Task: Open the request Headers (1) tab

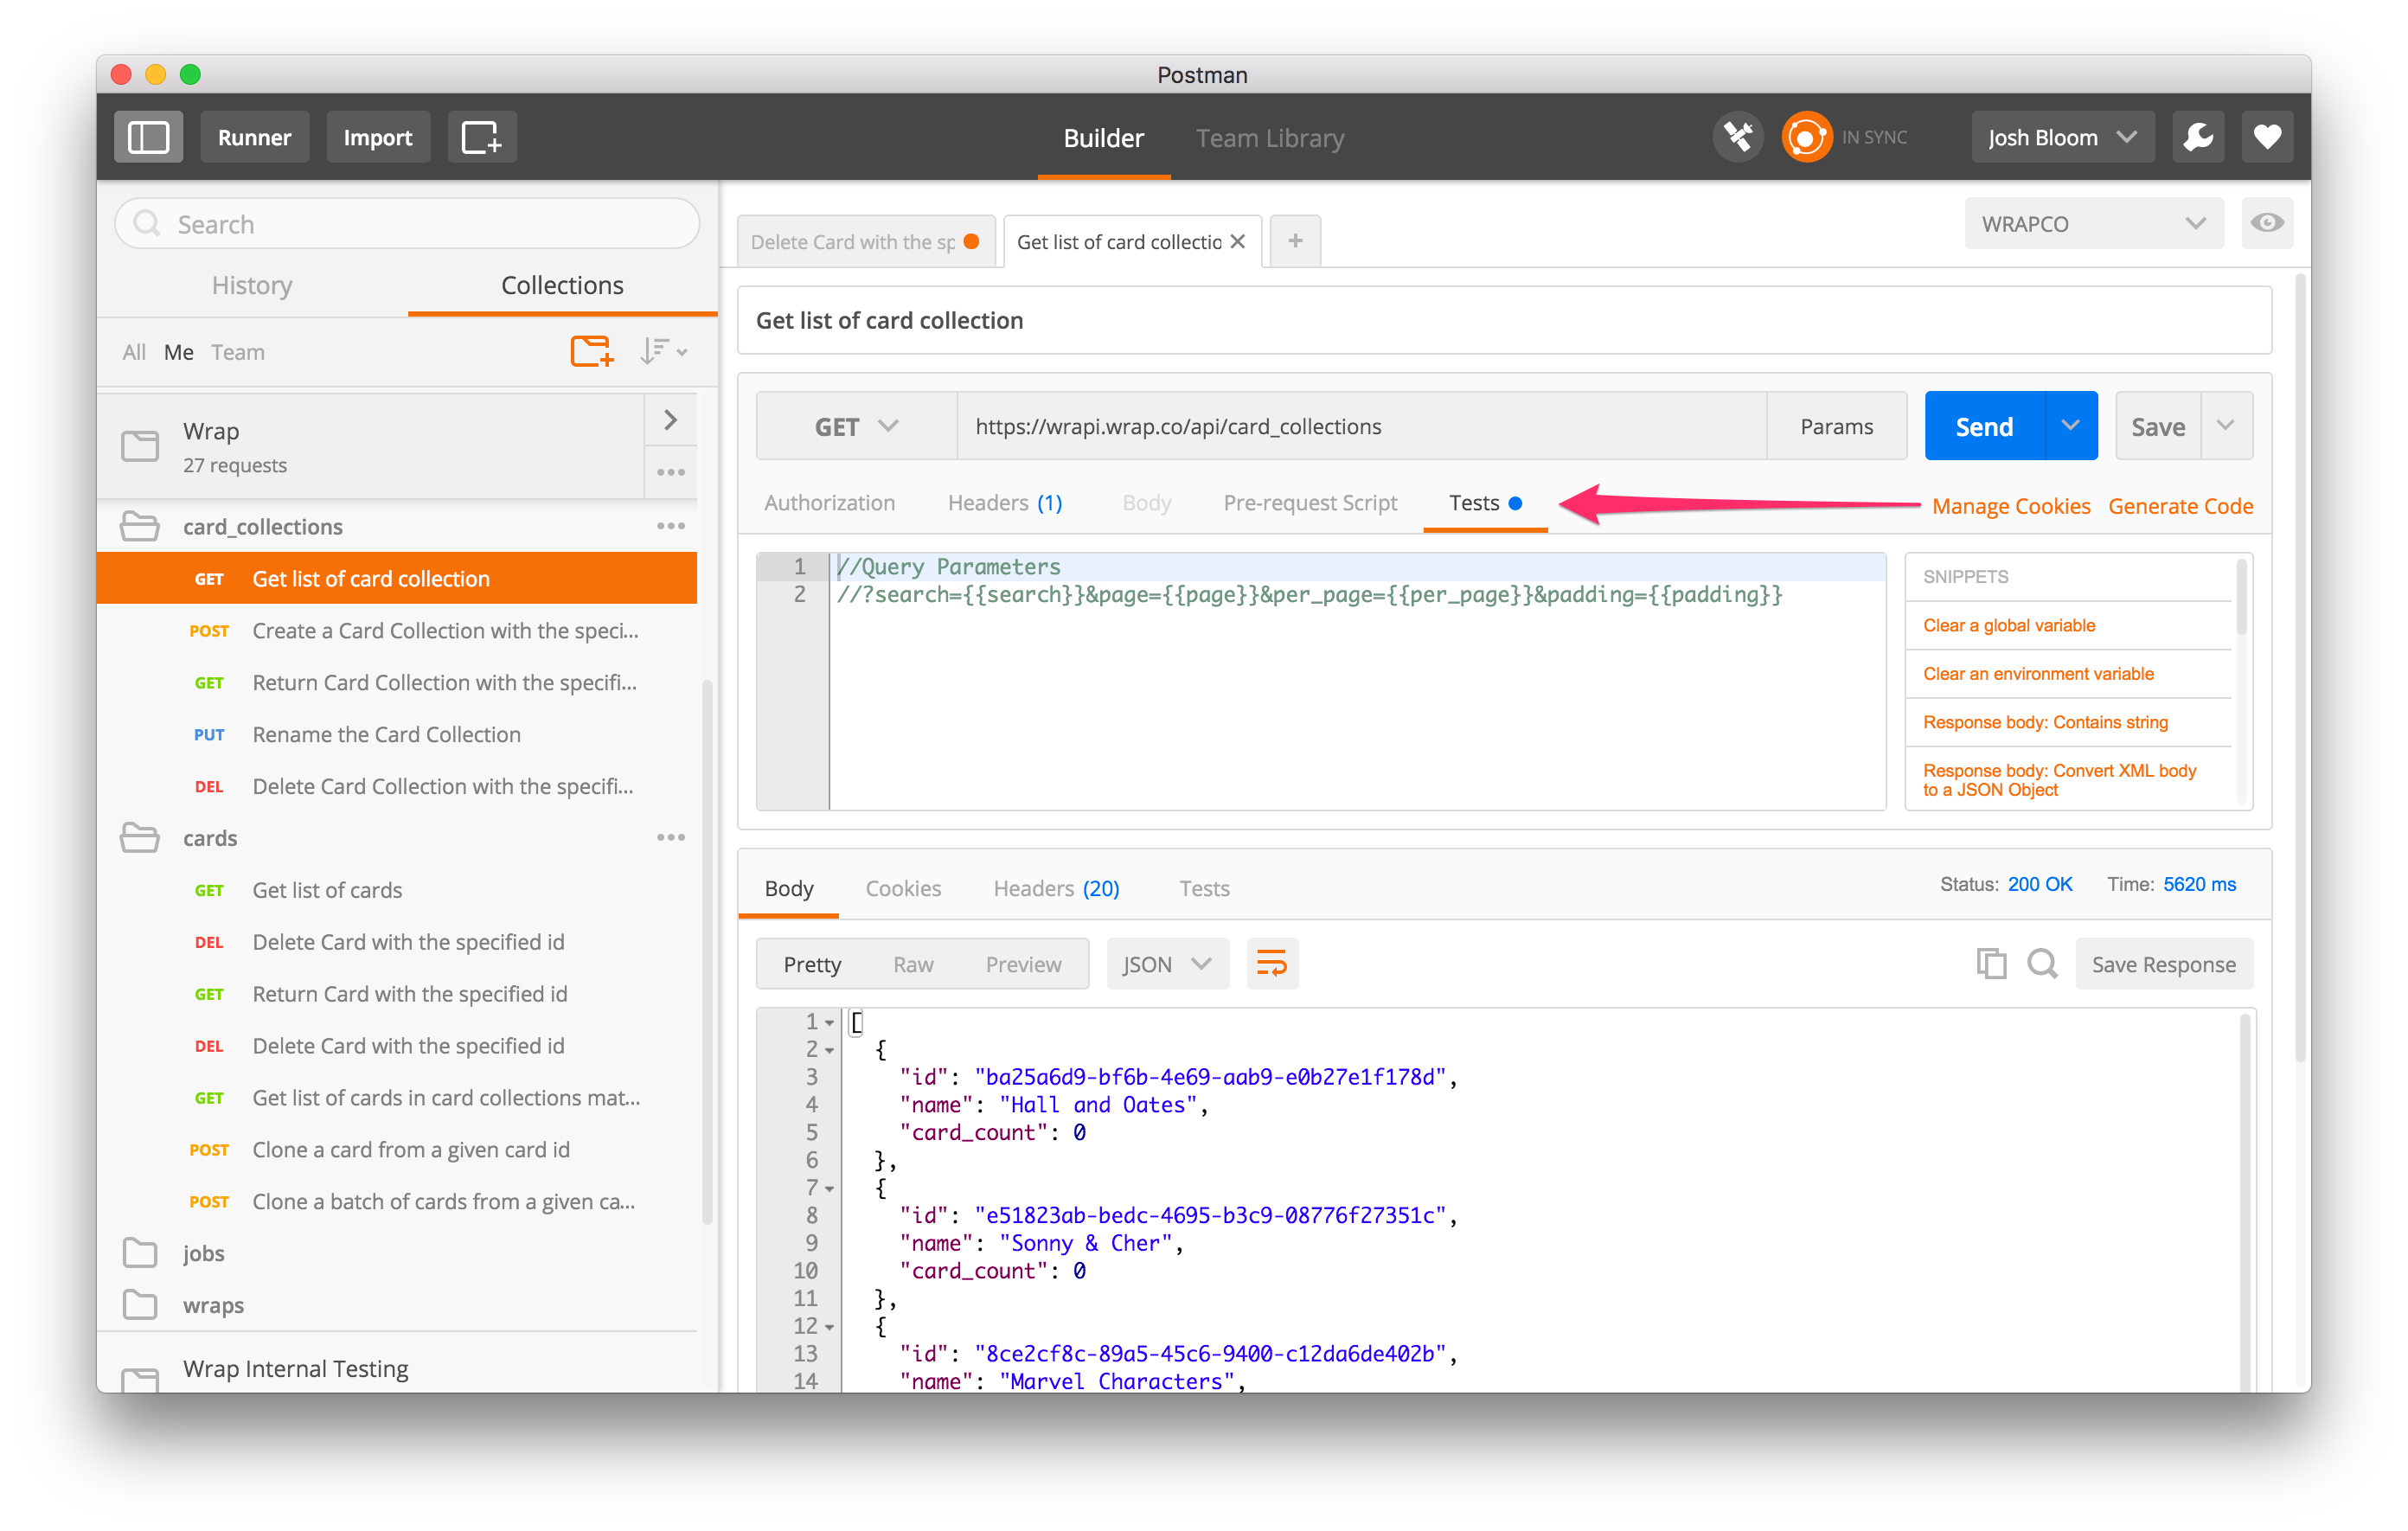Action: point(1005,502)
